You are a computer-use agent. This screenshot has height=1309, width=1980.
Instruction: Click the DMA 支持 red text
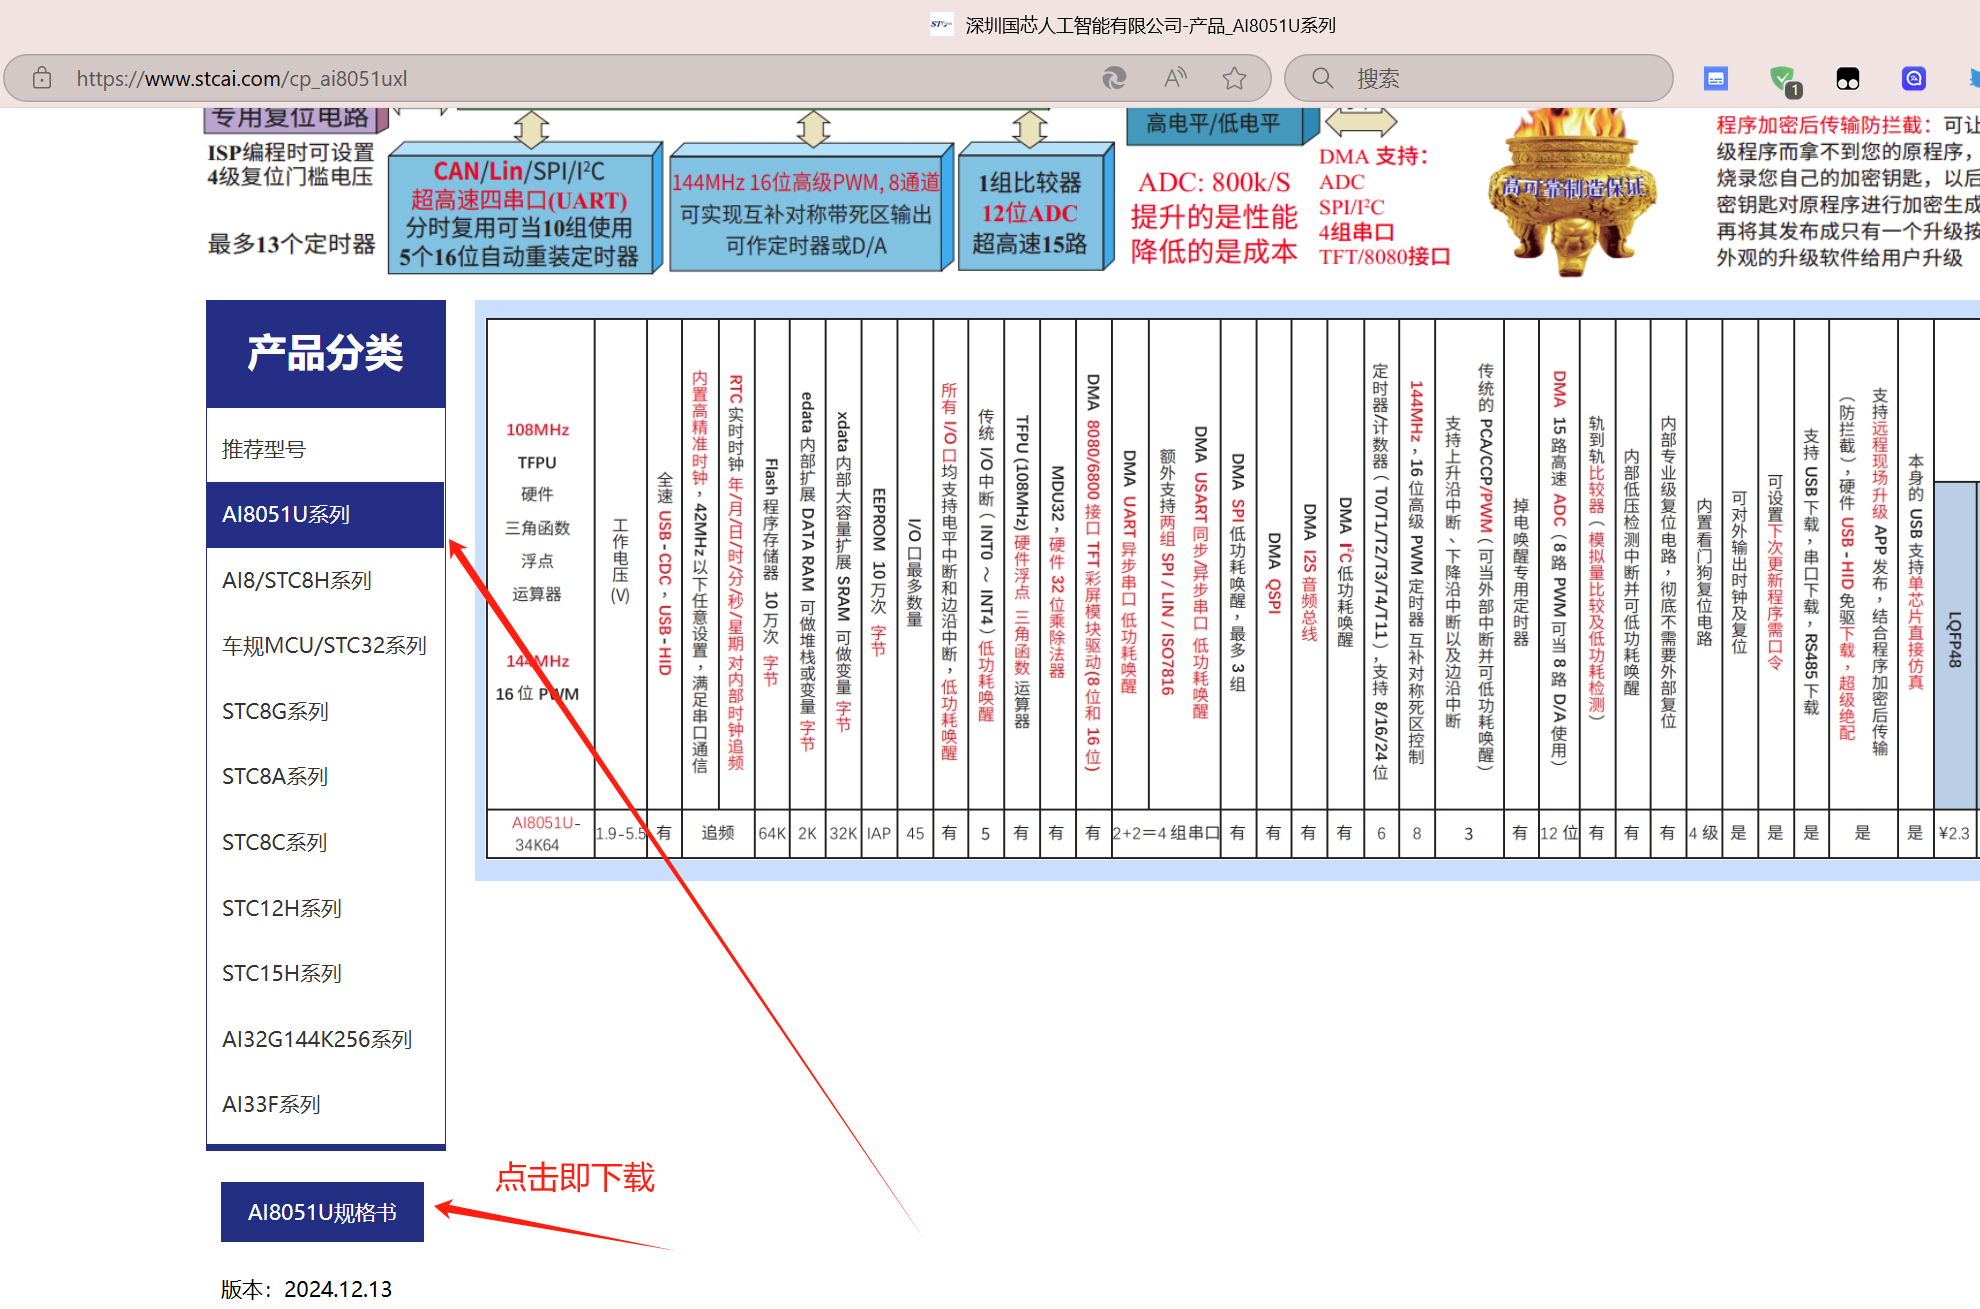coord(1373,156)
